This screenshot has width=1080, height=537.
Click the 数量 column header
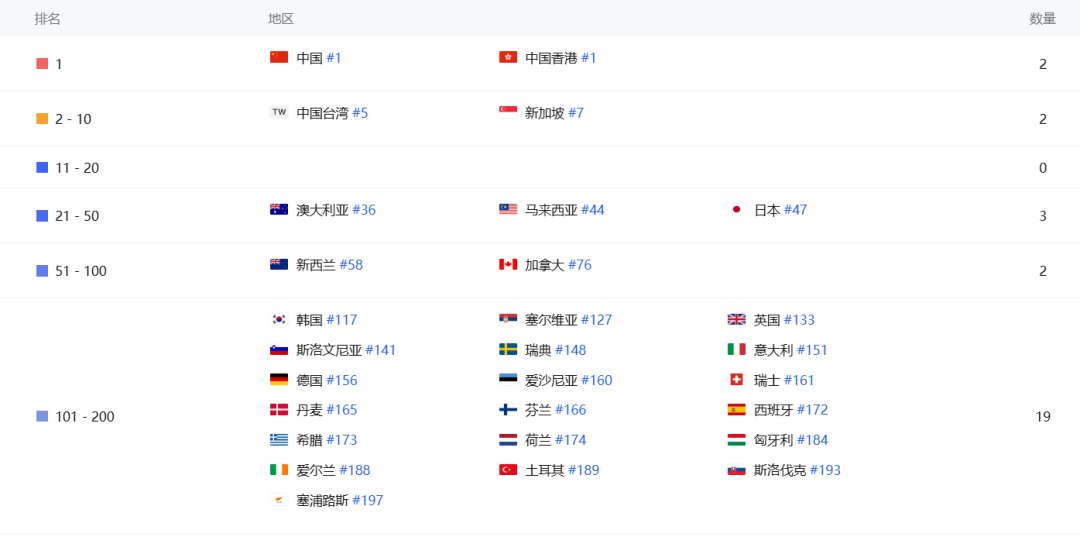[x=1043, y=19]
